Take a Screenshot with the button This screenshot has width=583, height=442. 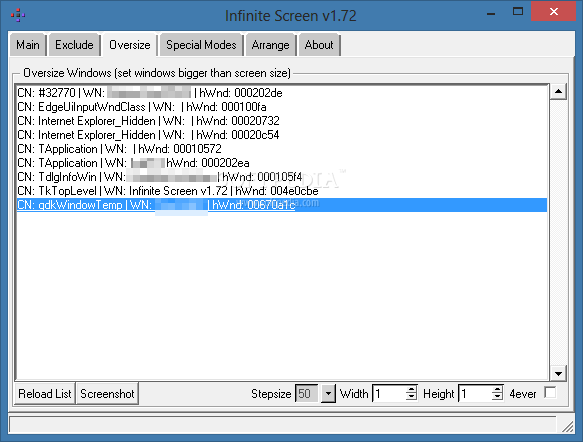[107, 394]
